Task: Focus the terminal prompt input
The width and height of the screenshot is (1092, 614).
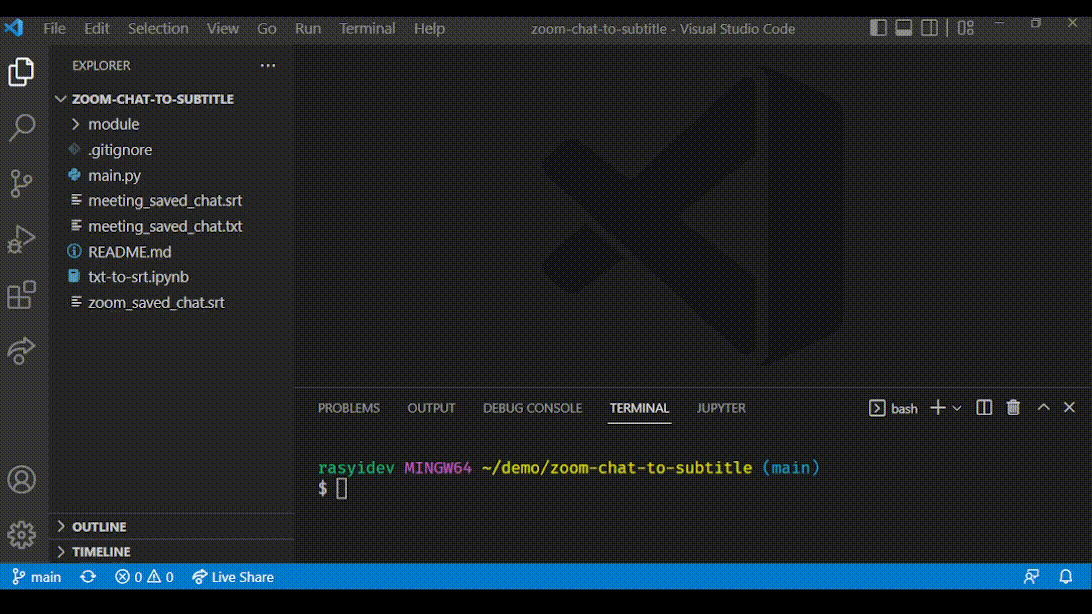Action: pyautogui.click(x=341, y=489)
